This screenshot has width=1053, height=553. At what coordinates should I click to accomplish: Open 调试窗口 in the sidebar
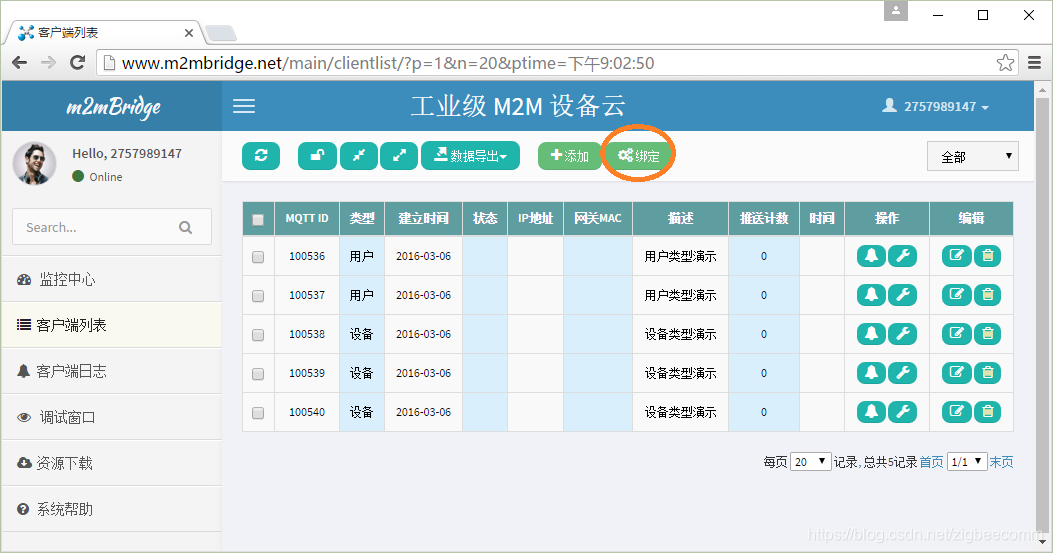click(x=111, y=417)
